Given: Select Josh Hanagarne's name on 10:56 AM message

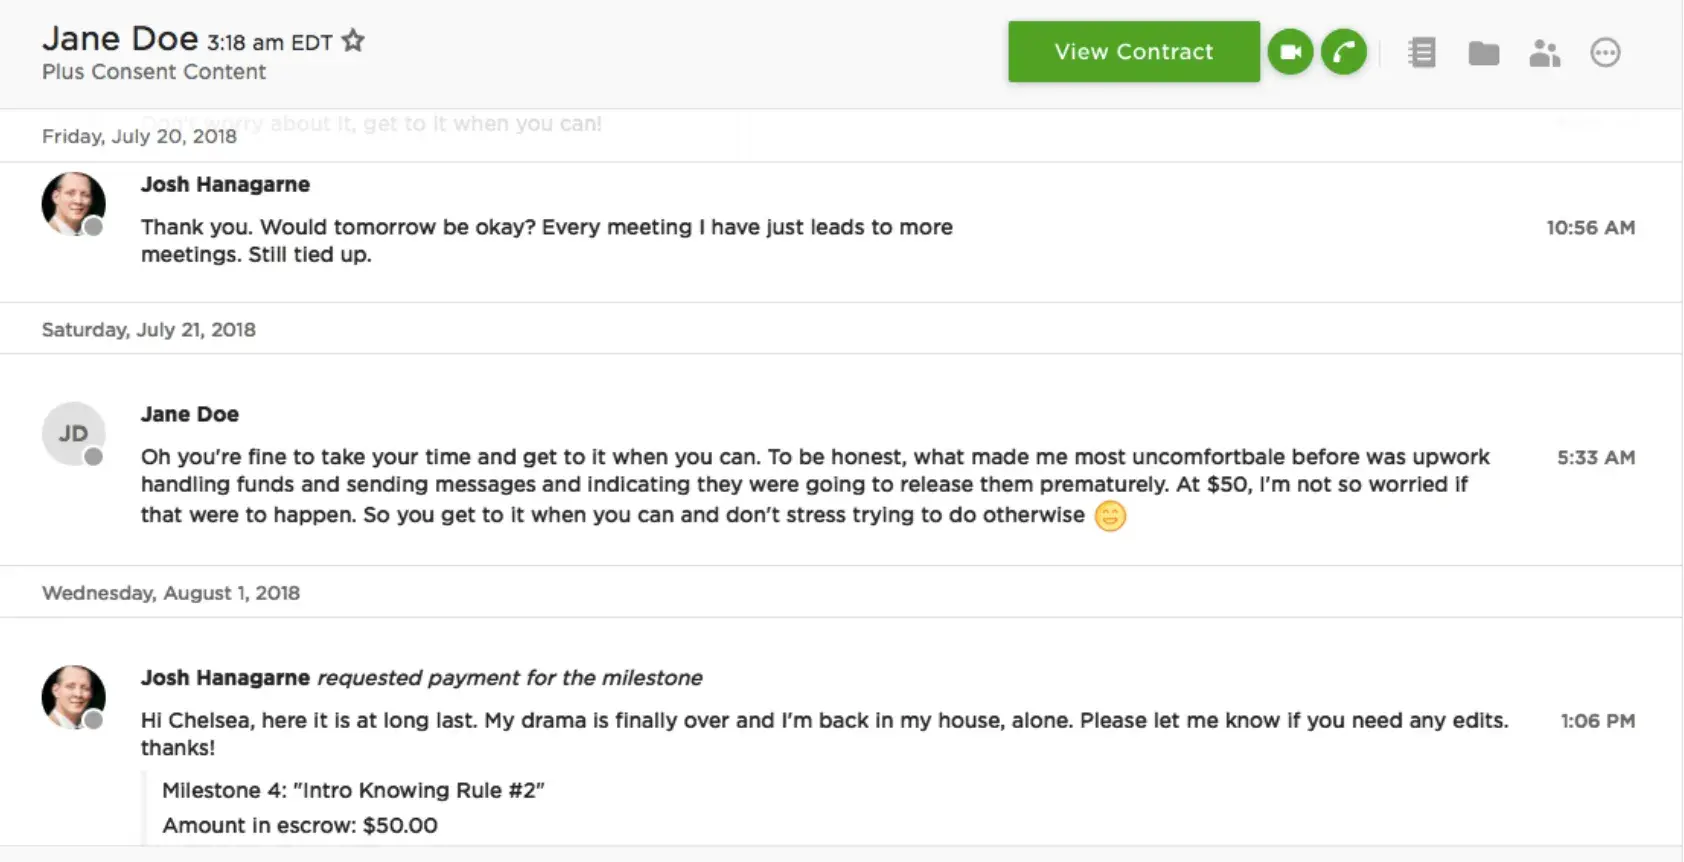Looking at the screenshot, I should (x=225, y=185).
